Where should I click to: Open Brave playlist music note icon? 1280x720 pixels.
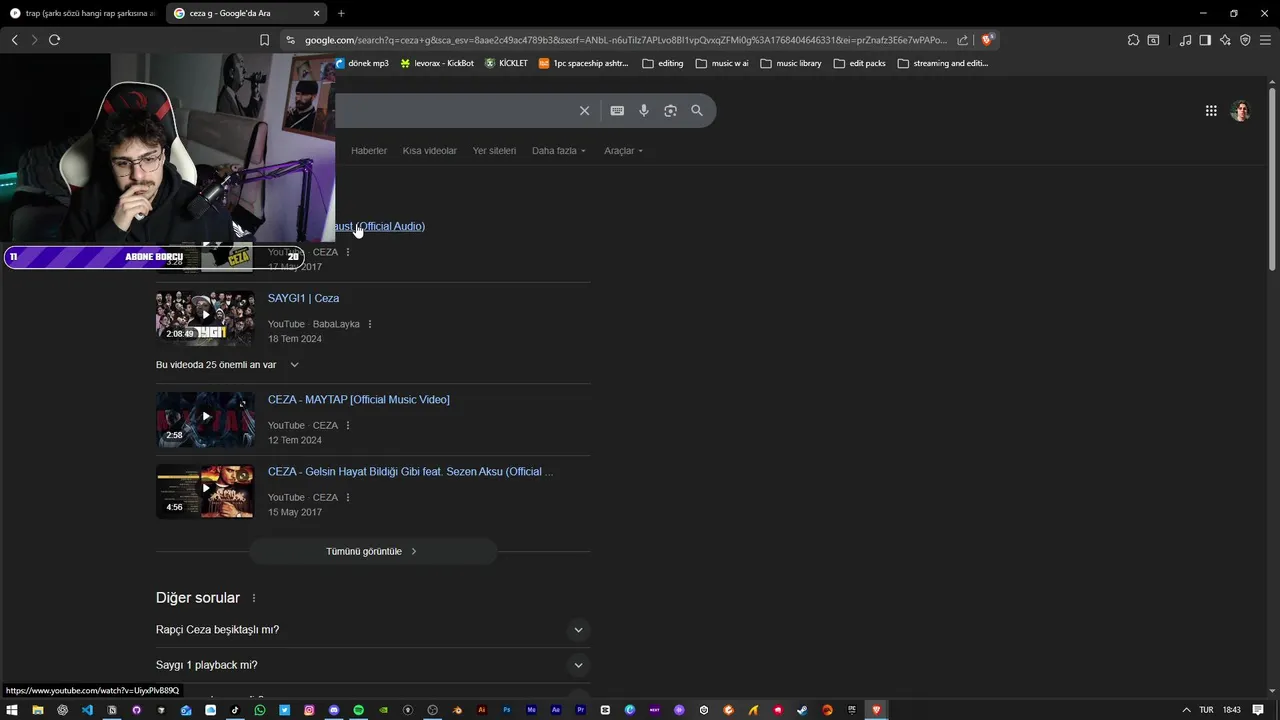pos(1185,40)
